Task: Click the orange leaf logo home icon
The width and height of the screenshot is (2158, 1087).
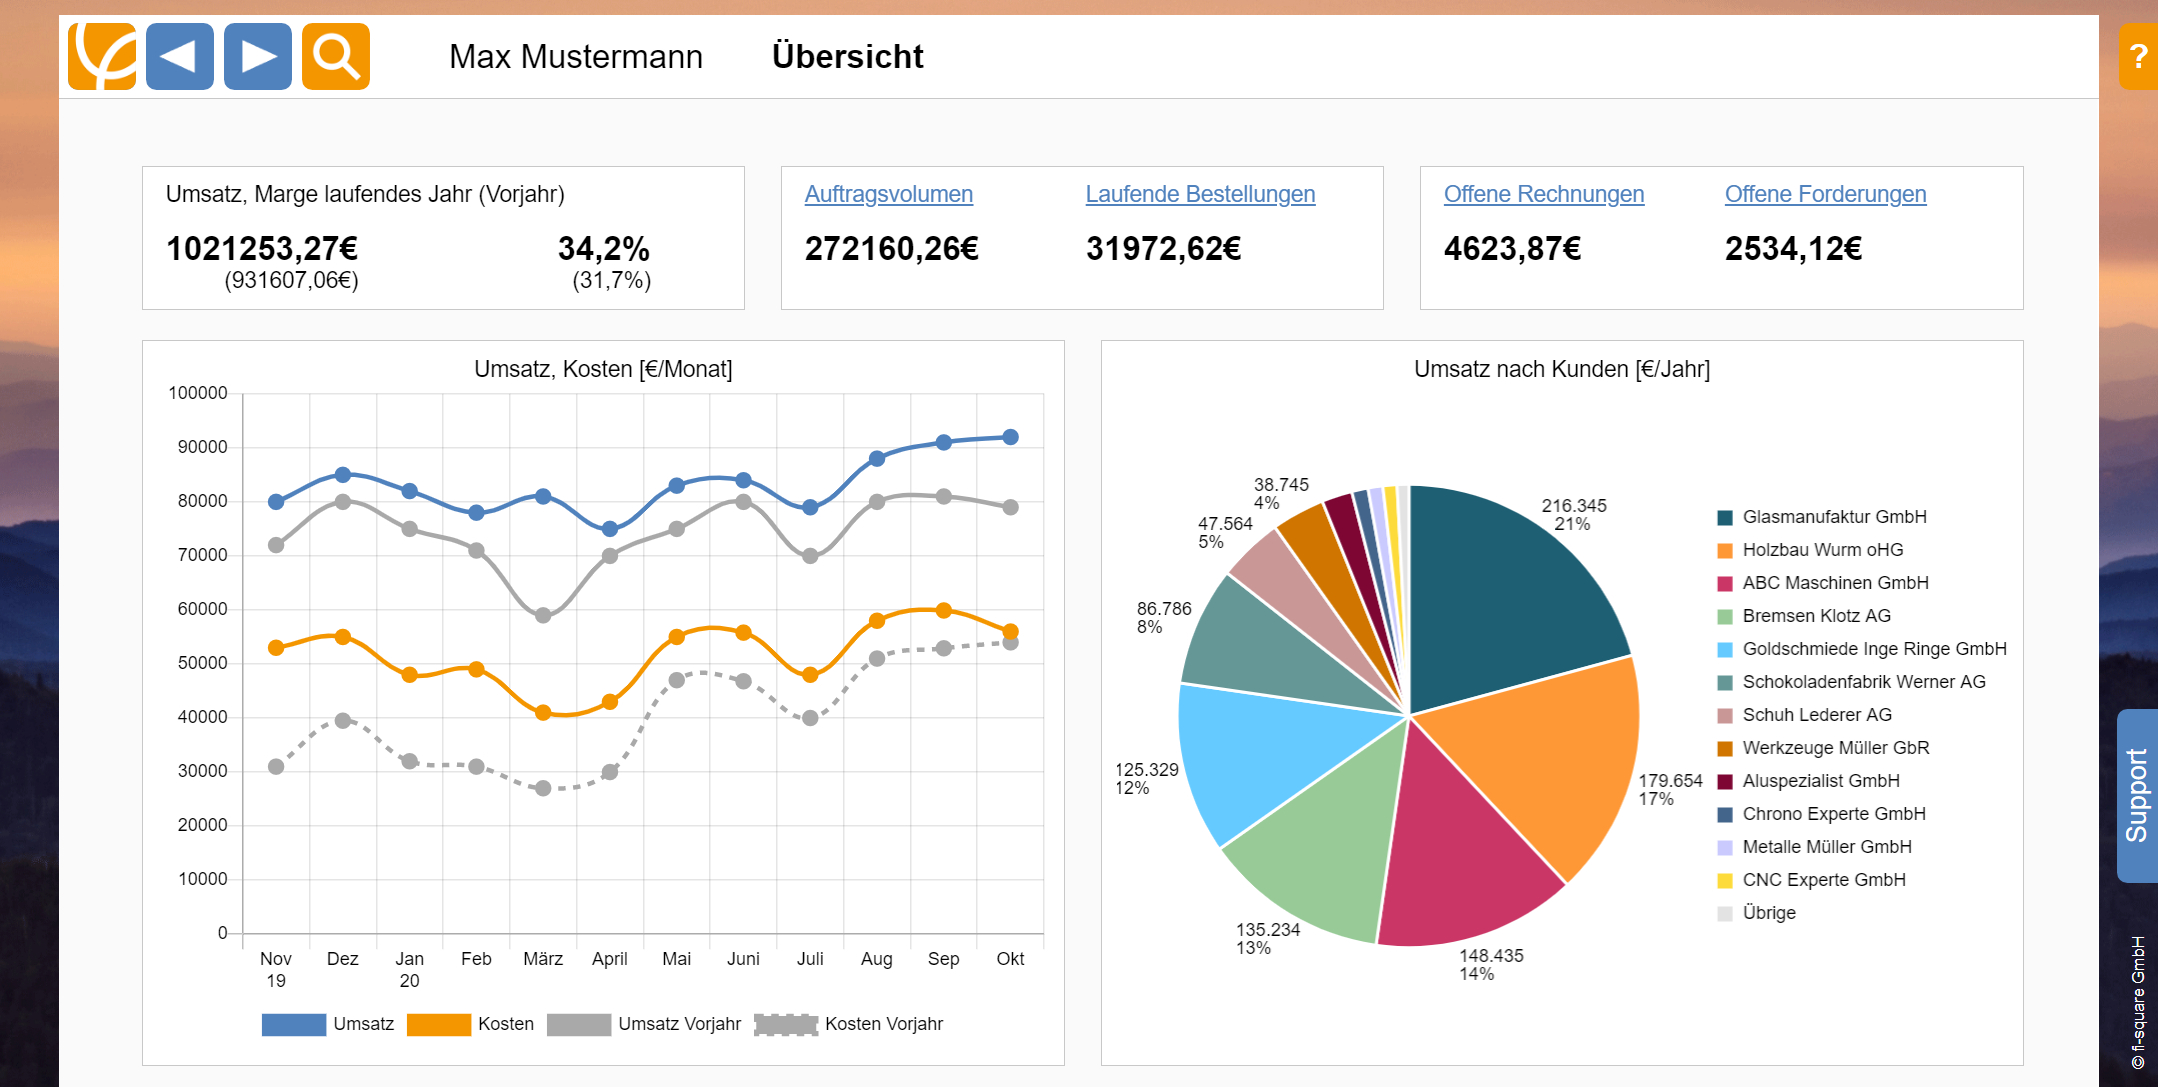Action: [x=102, y=57]
